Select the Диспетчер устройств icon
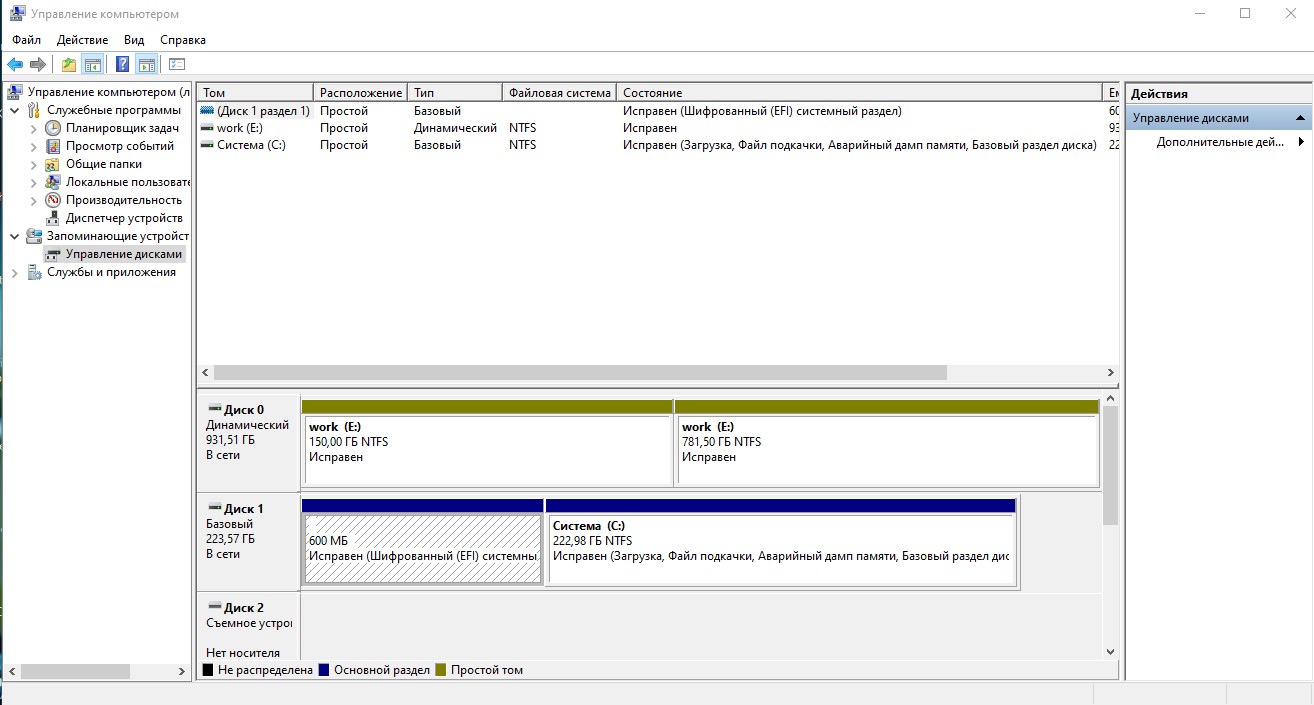 coord(53,218)
